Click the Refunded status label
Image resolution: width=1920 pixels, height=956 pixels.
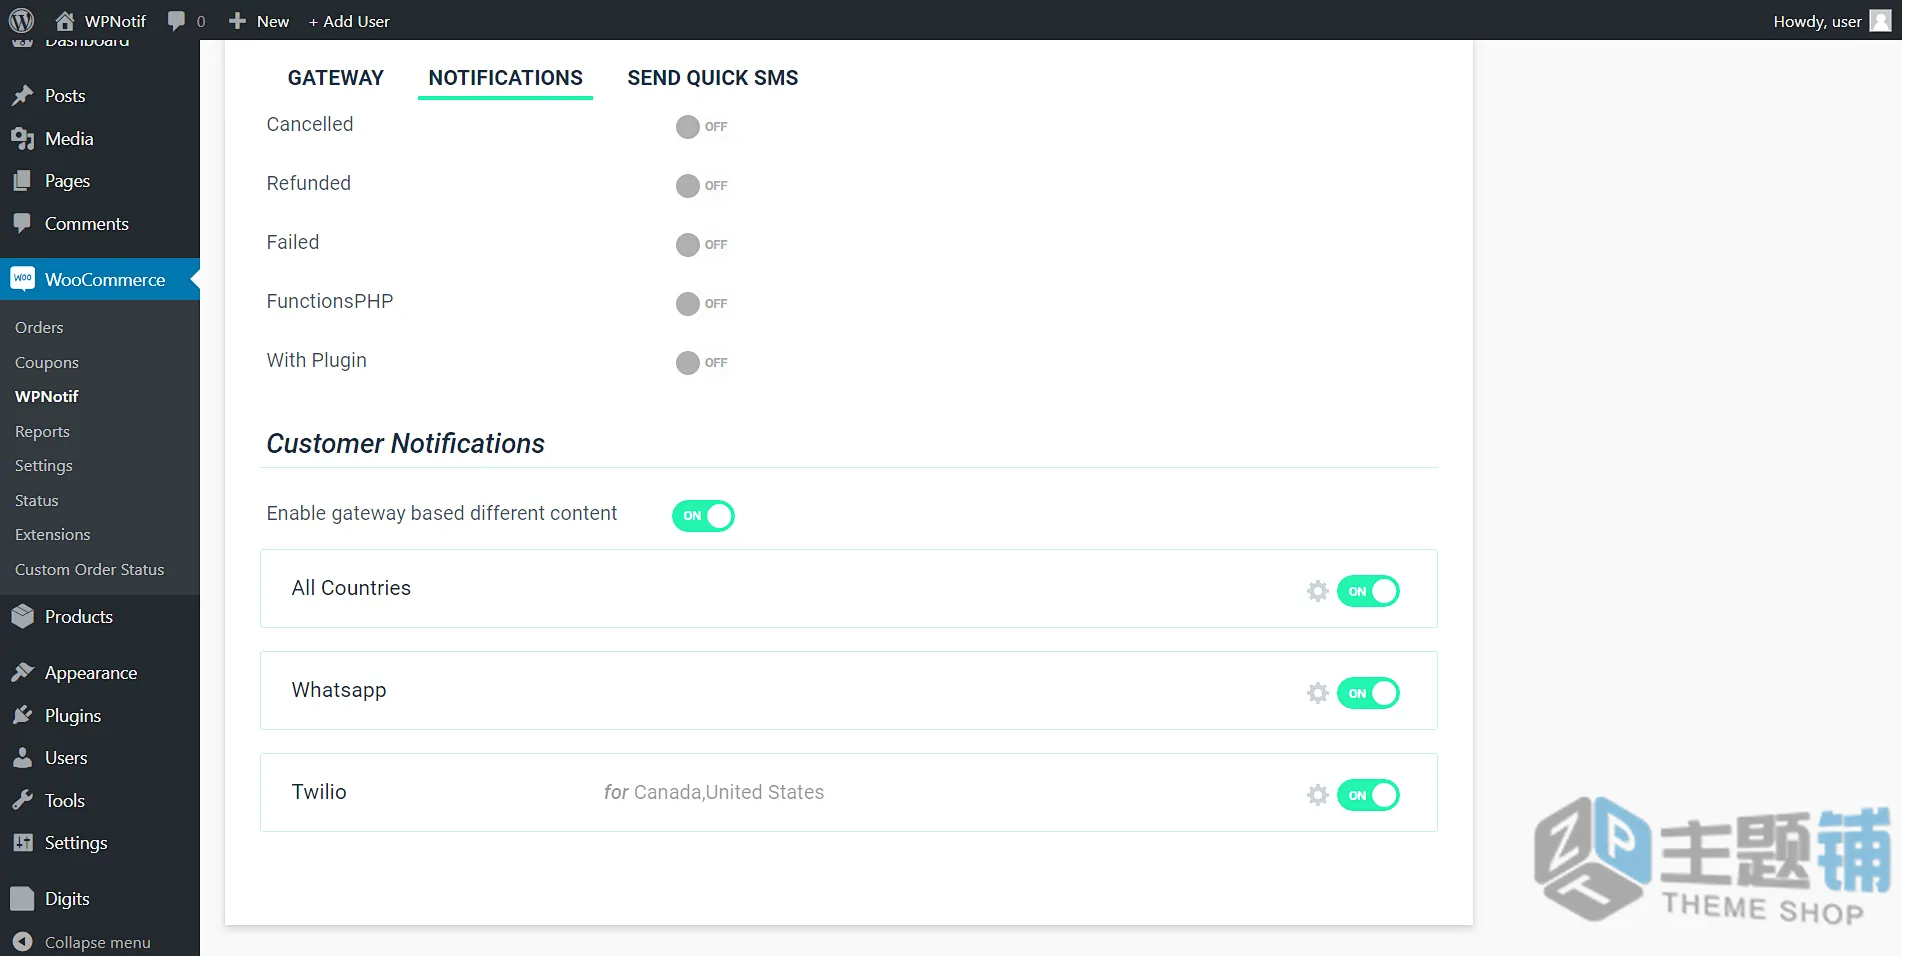pyautogui.click(x=309, y=183)
